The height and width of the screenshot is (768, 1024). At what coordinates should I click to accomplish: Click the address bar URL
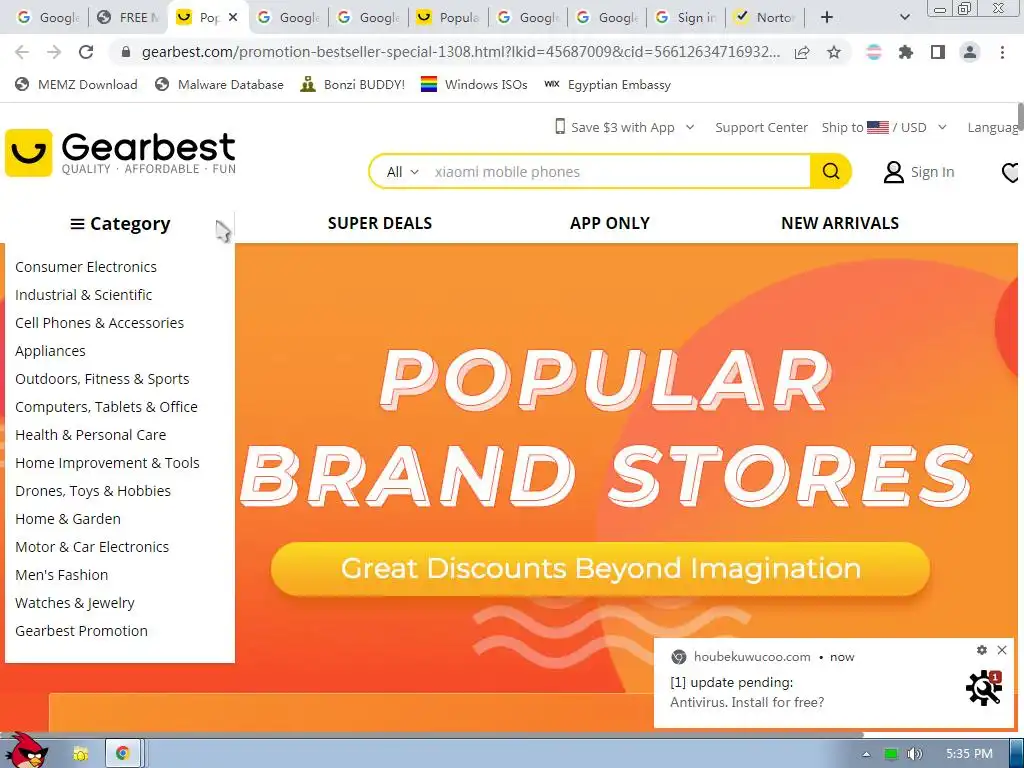tap(460, 52)
